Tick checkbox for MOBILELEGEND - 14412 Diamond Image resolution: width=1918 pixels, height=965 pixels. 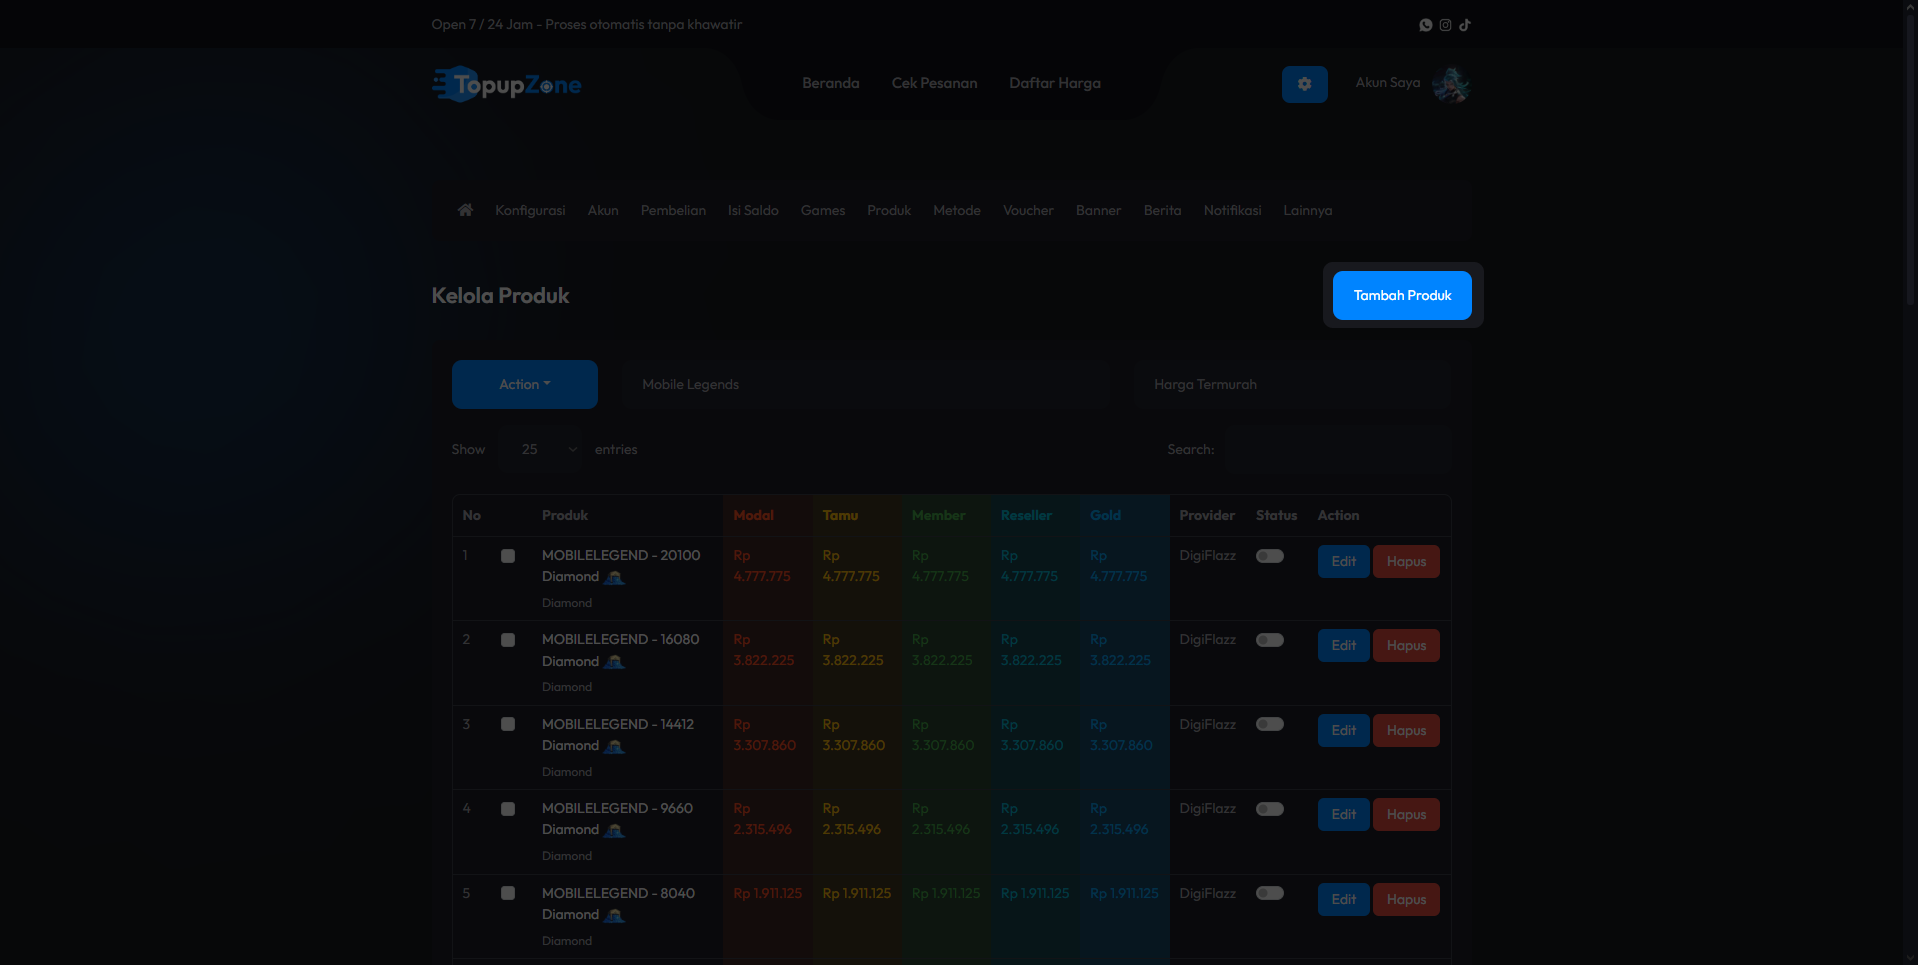point(508,724)
